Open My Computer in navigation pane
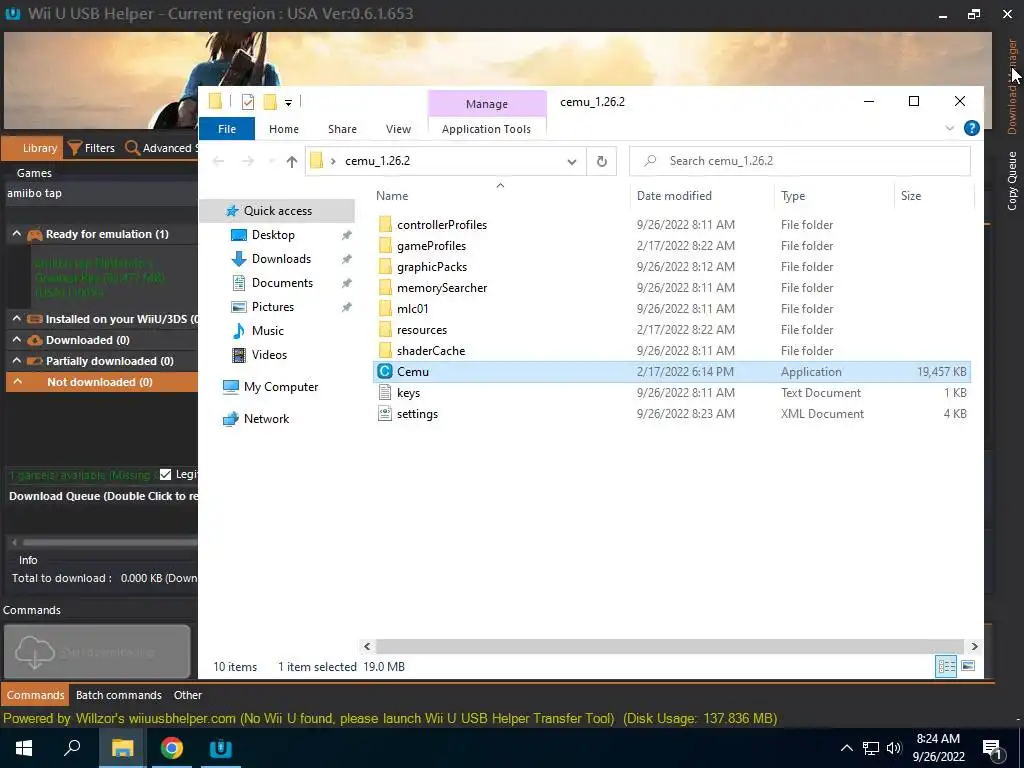Image resolution: width=1024 pixels, height=768 pixels. (281, 387)
